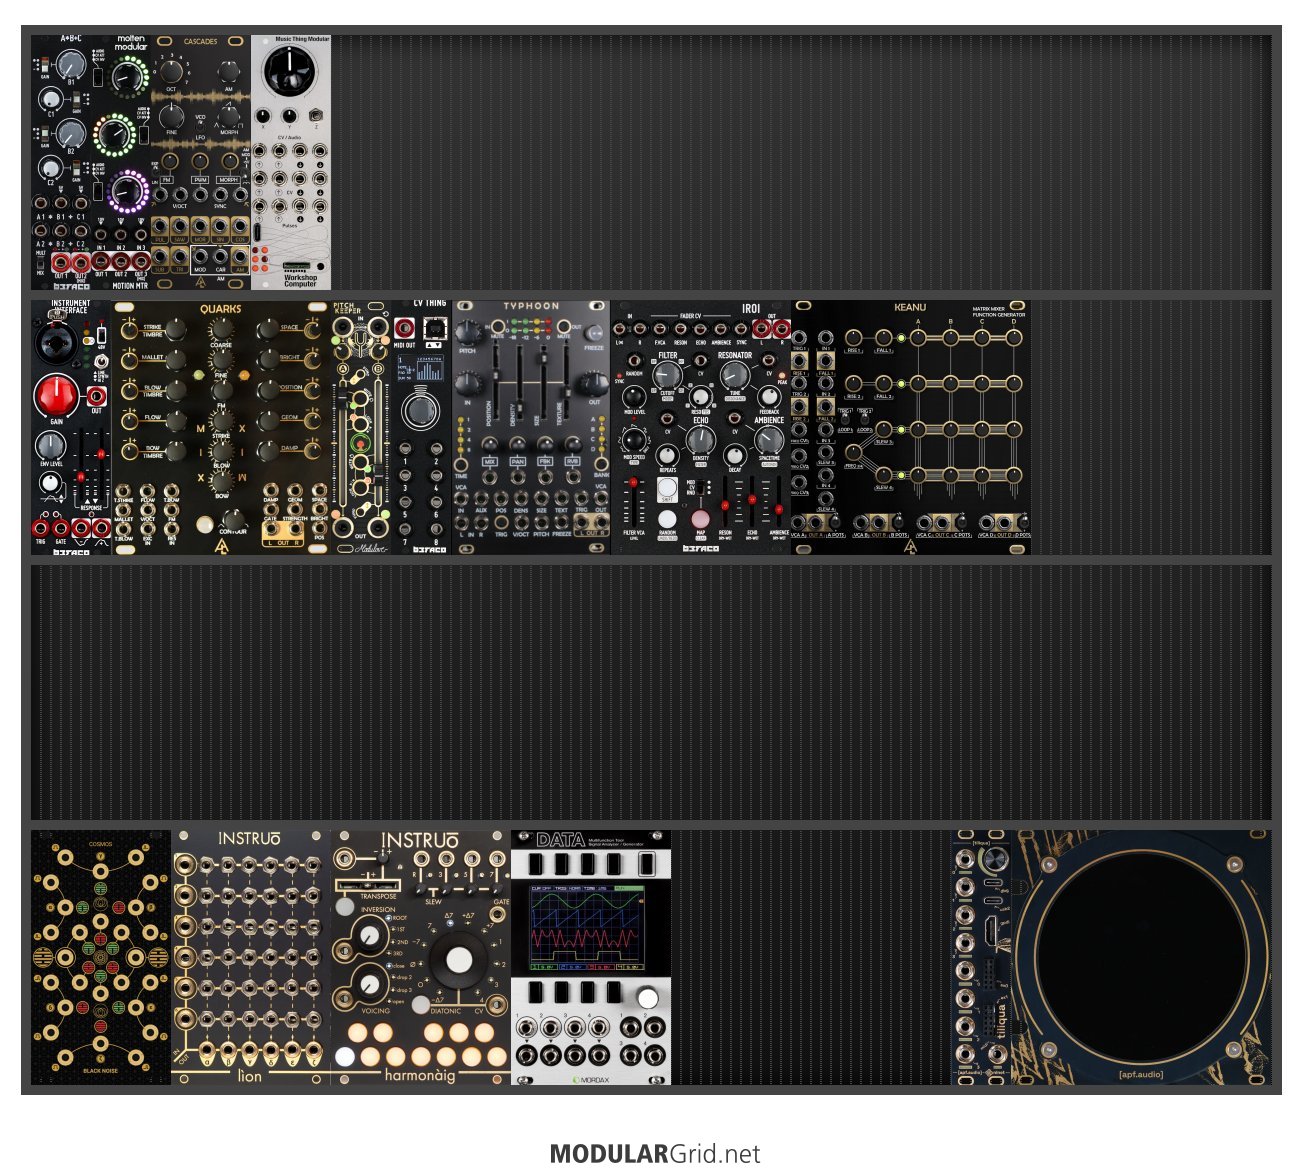Flip the Z switch on Workshop Computer
The image size is (1312, 1175).
[x=316, y=115]
